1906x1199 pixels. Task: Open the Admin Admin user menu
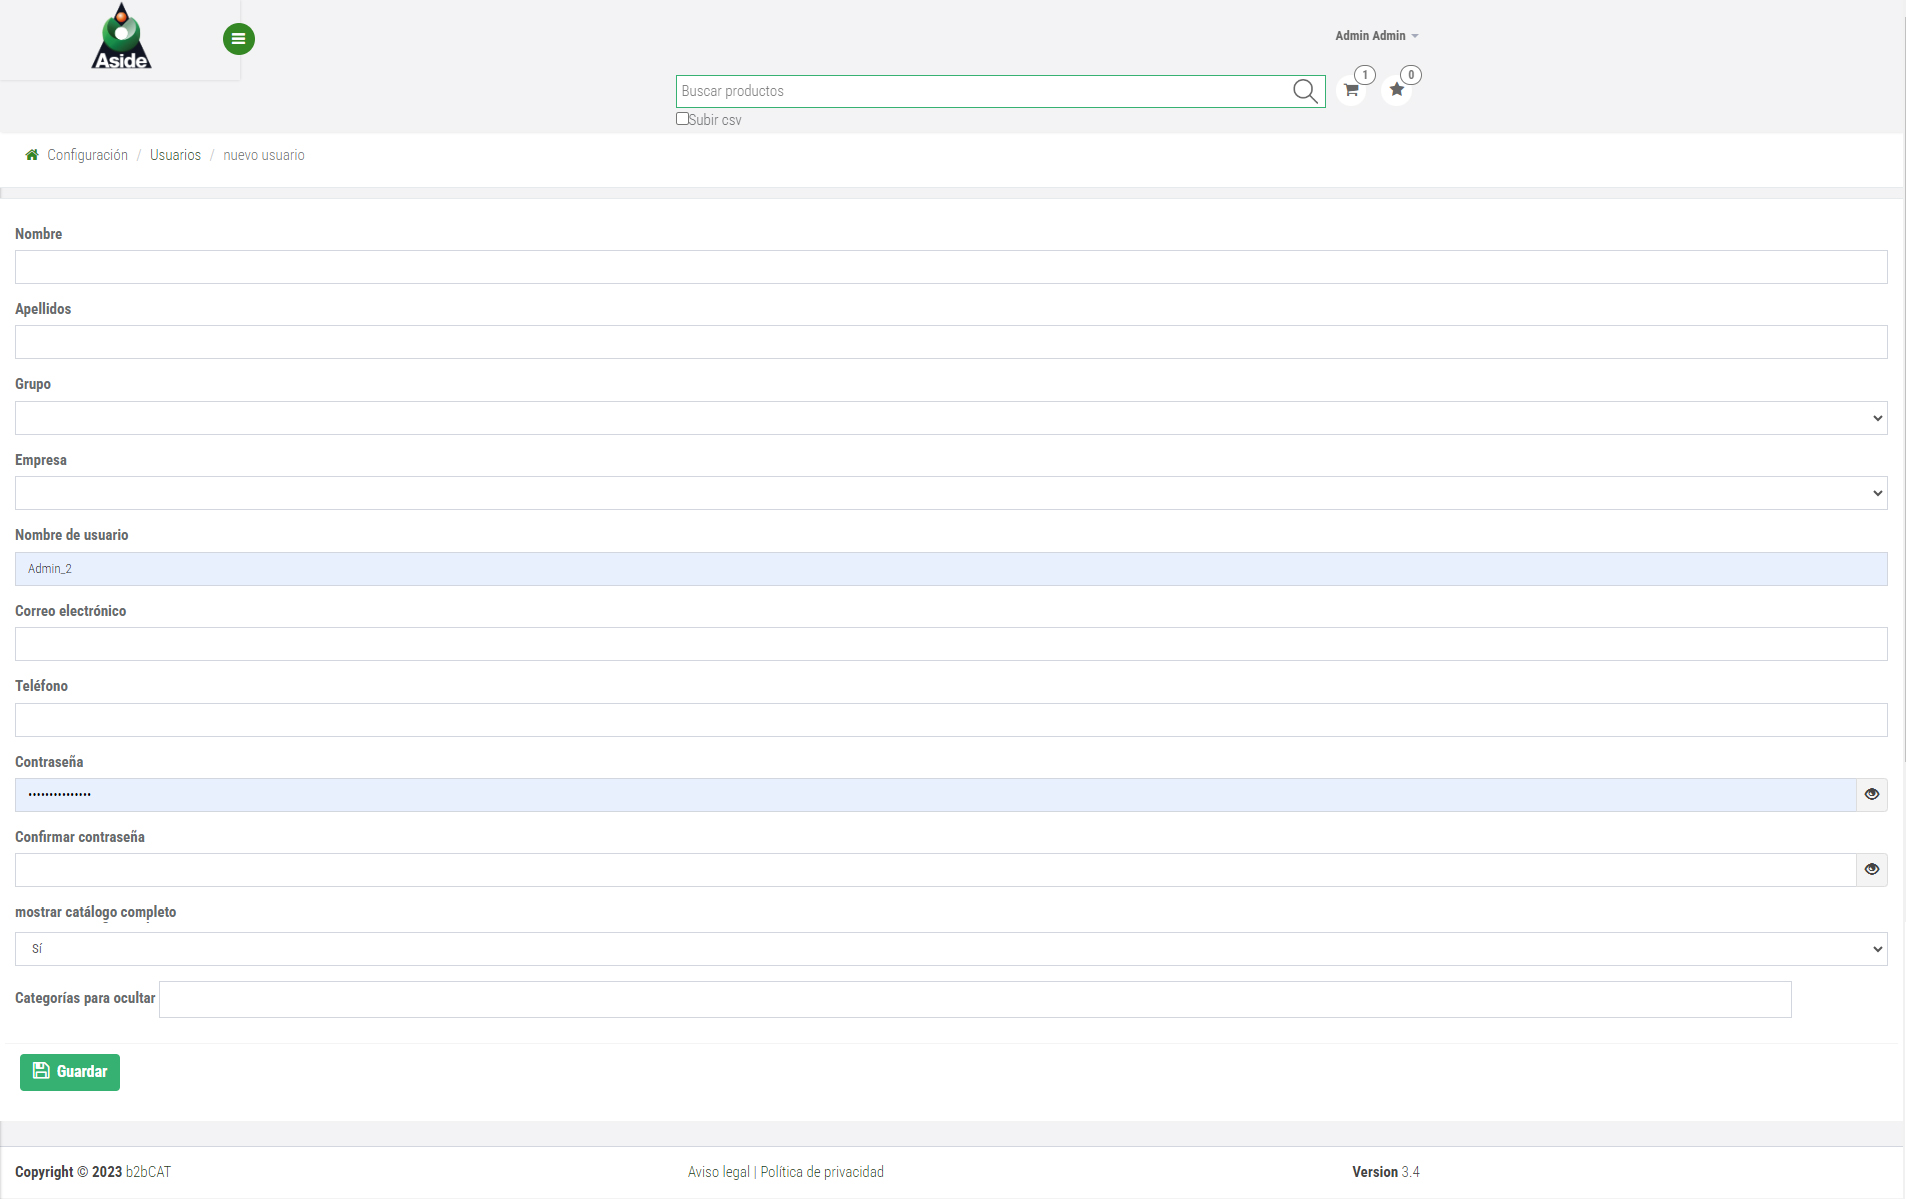click(x=1376, y=36)
